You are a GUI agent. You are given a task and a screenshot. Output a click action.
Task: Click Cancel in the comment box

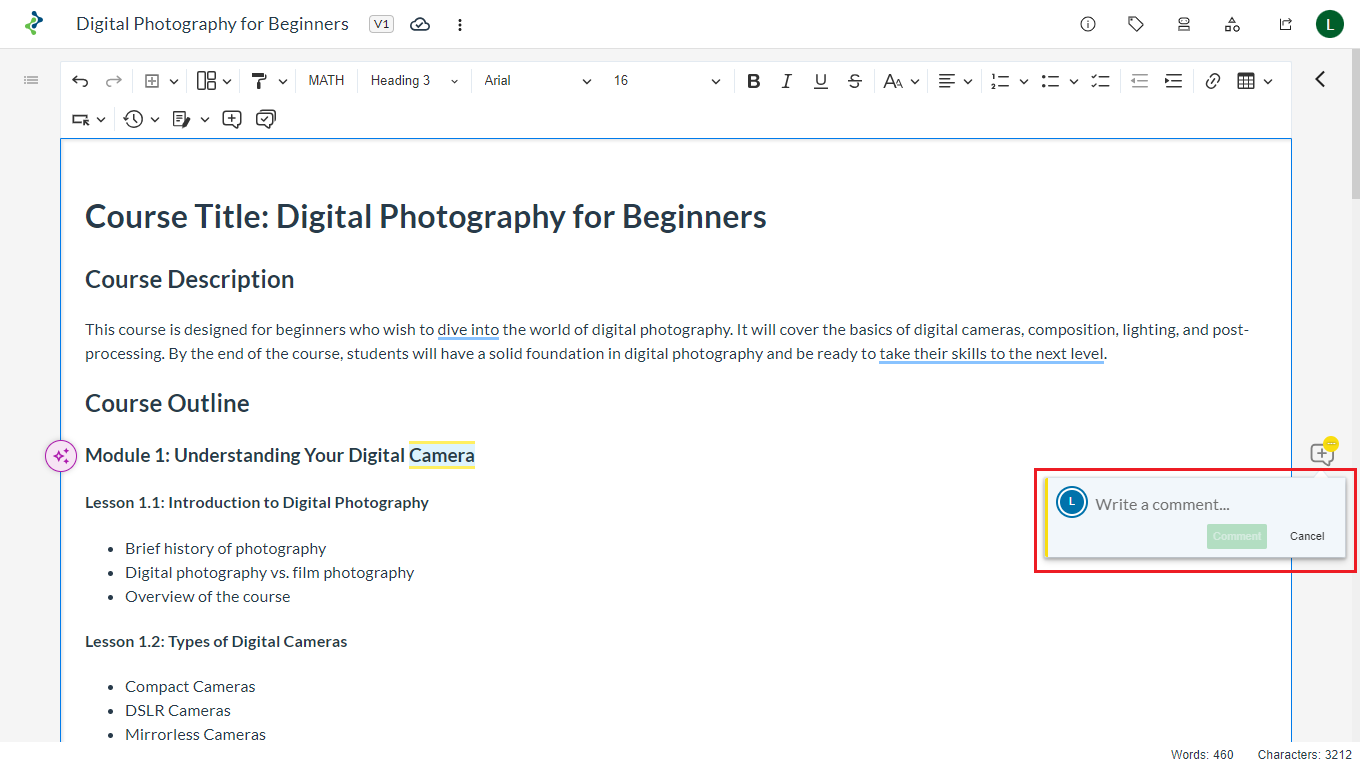(x=1306, y=536)
